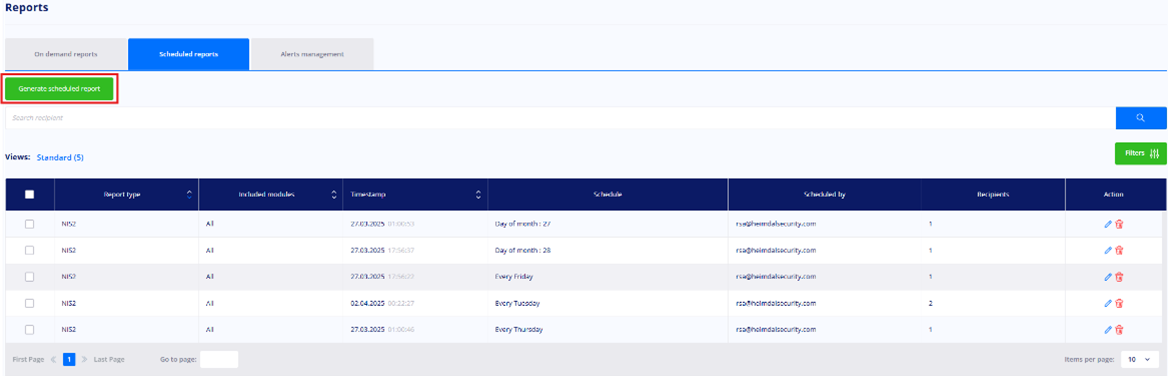The width and height of the screenshot is (1168, 376).
Task: Edit the Day of month : 27 report
Action: pos(1108,223)
